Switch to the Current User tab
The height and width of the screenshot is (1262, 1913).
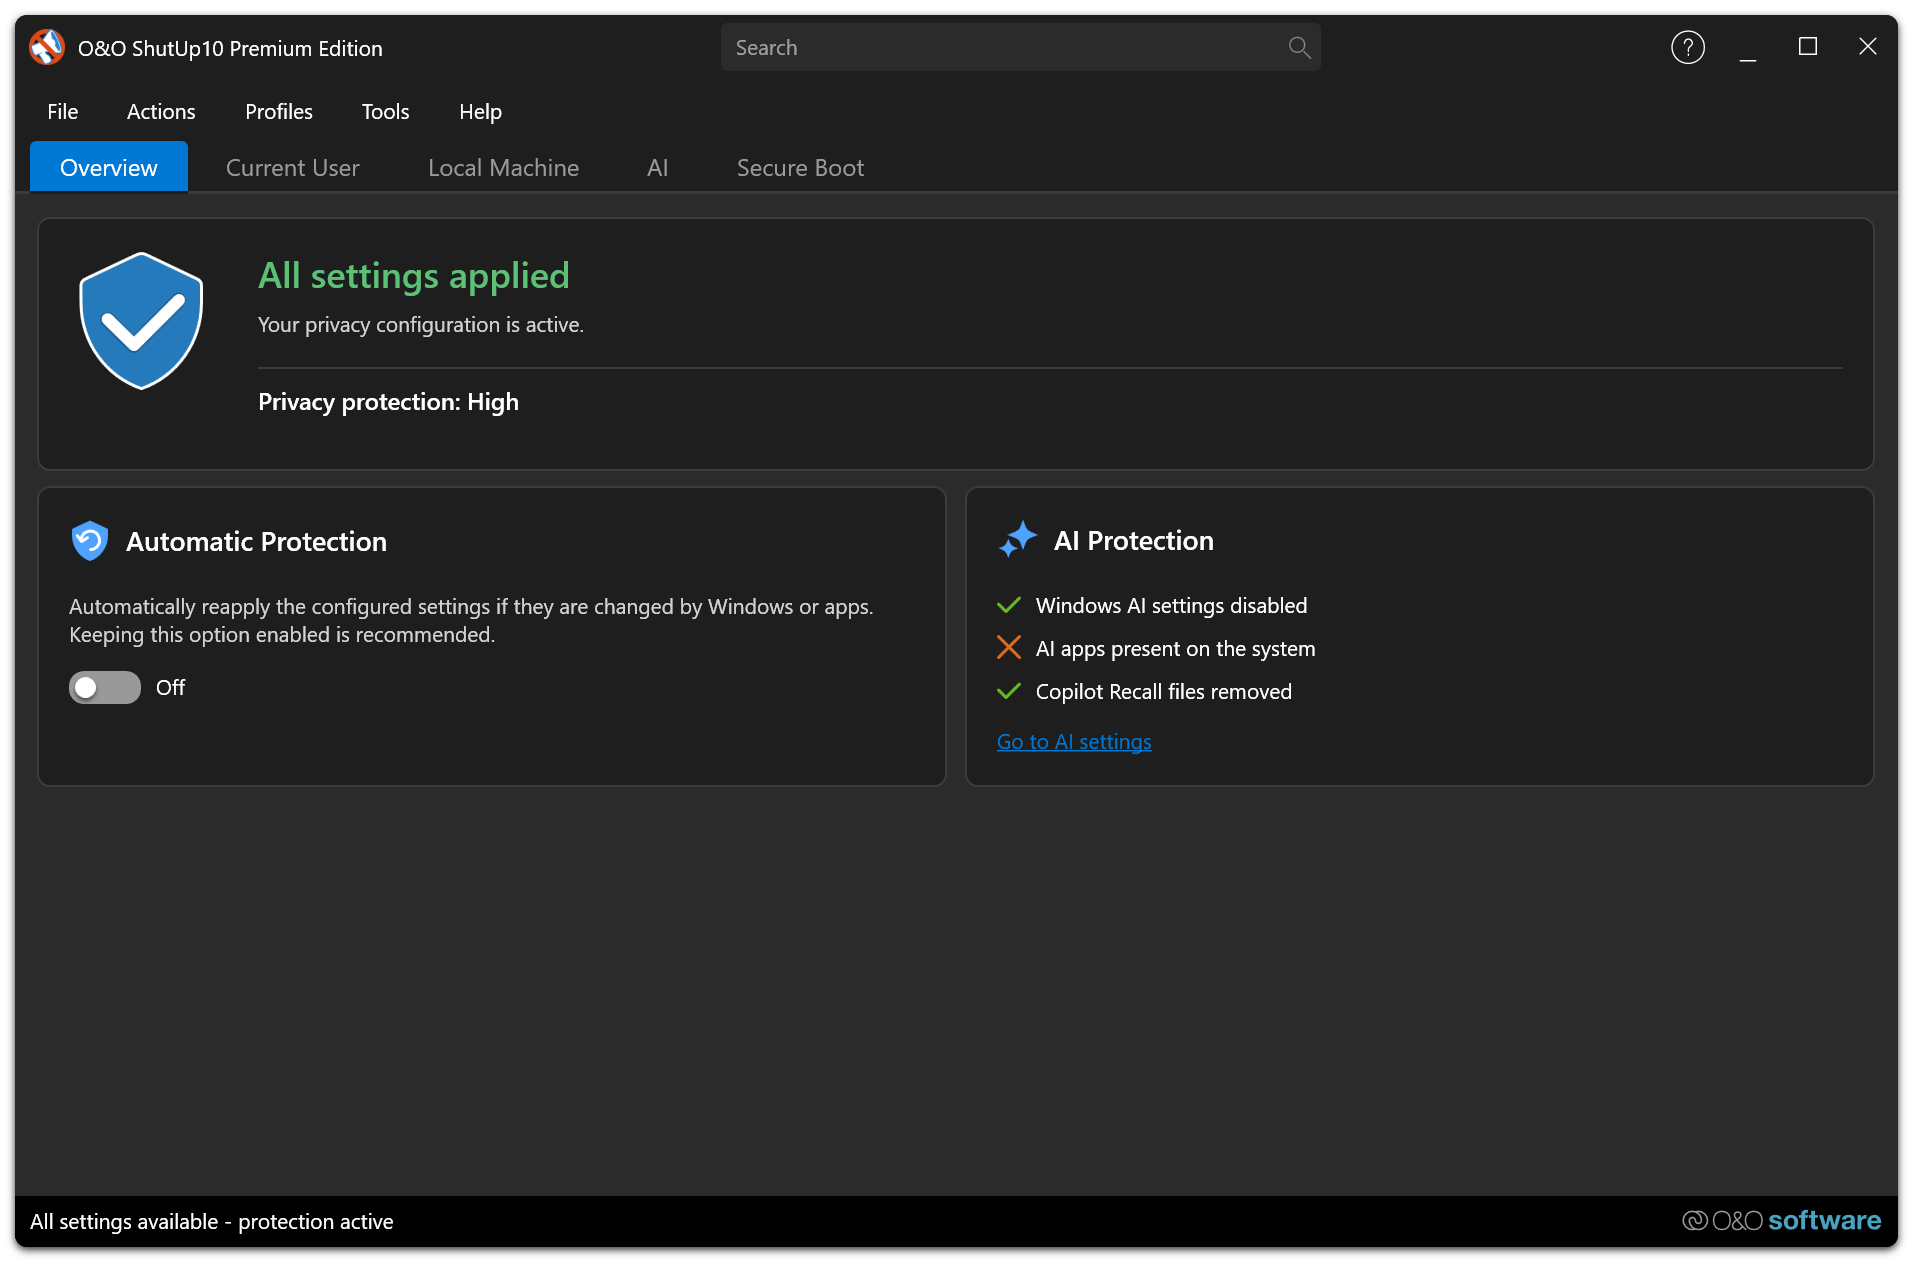(x=293, y=167)
